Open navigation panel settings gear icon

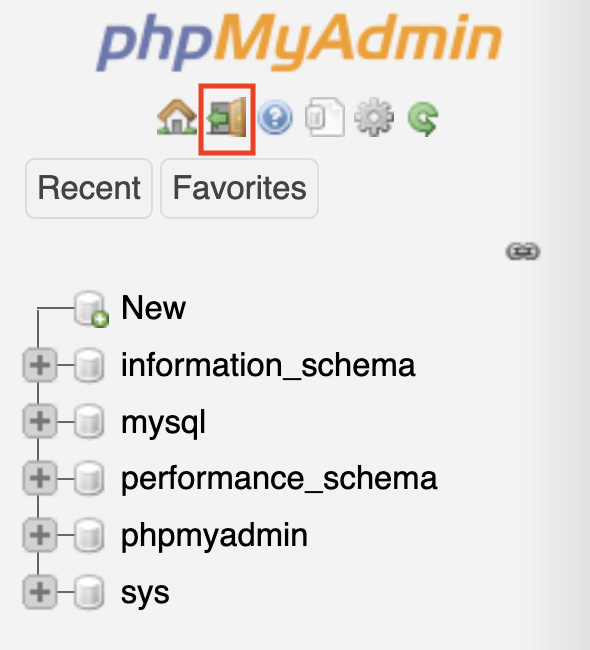pos(374,117)
